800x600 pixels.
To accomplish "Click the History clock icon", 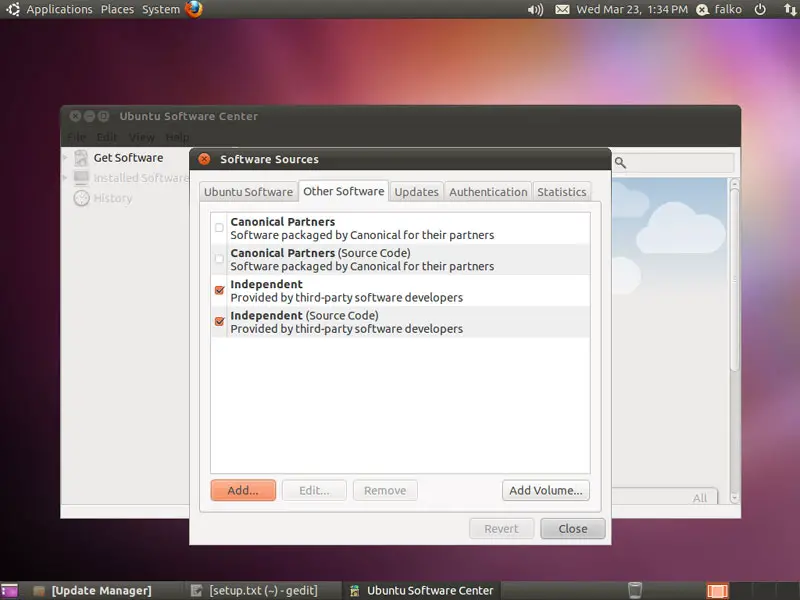I will pyautogui.click(x=81, y=198).
